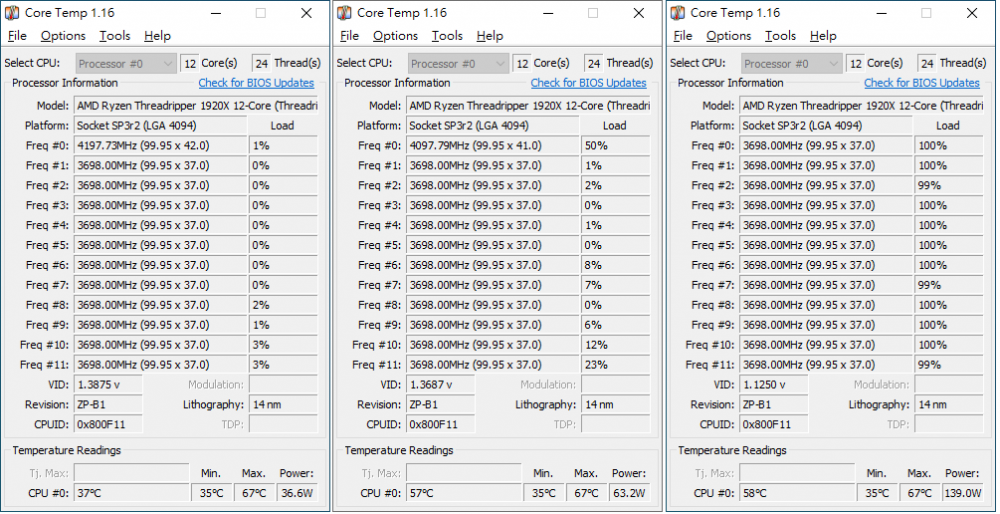Click Platform field in middle window
This screenshot has width=1000, height=514.
[493, 126]
